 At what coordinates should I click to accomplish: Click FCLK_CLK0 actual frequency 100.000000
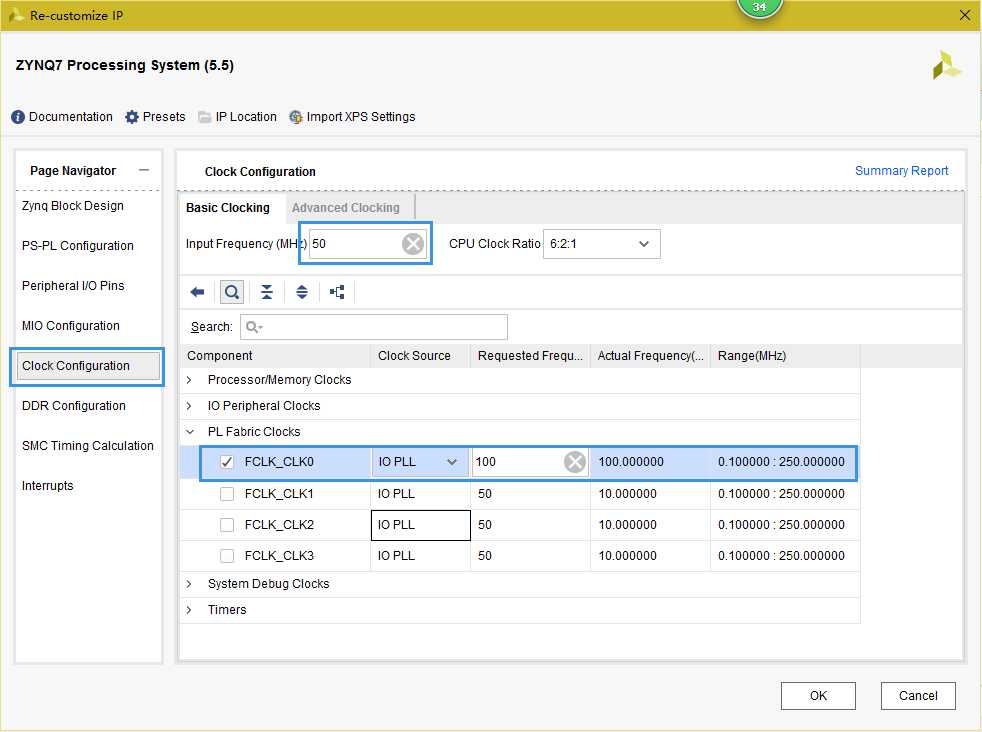click(631, 462)
